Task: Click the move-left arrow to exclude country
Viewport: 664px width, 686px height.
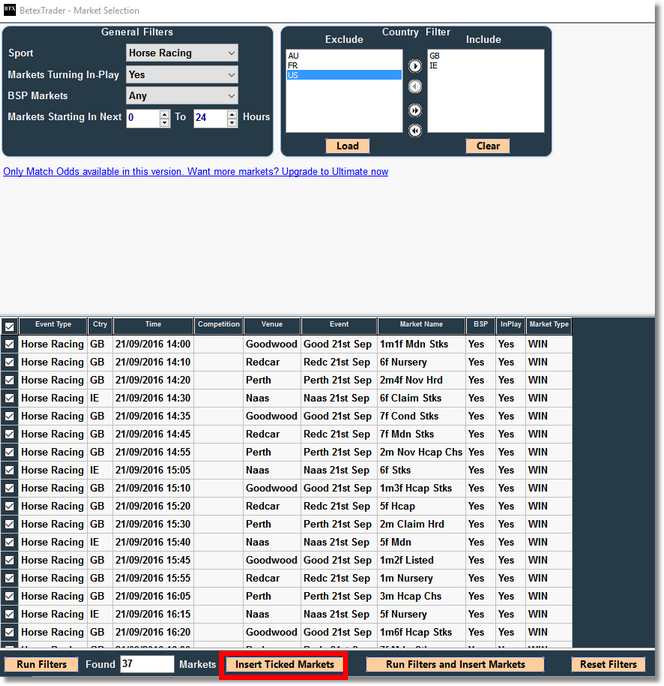Action: pyautogui.click(x=415, y=87)
